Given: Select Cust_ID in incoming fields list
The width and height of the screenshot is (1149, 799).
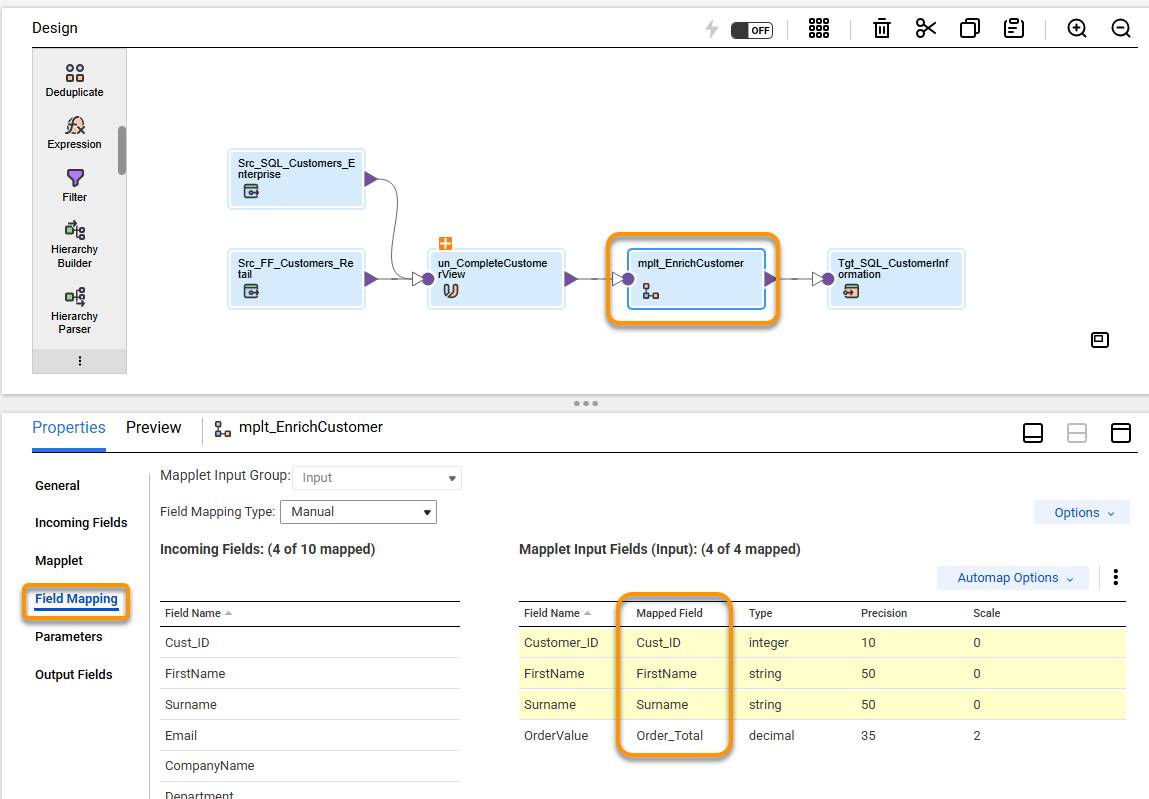Looking at the screenshot, I should (x=310, y=643).
